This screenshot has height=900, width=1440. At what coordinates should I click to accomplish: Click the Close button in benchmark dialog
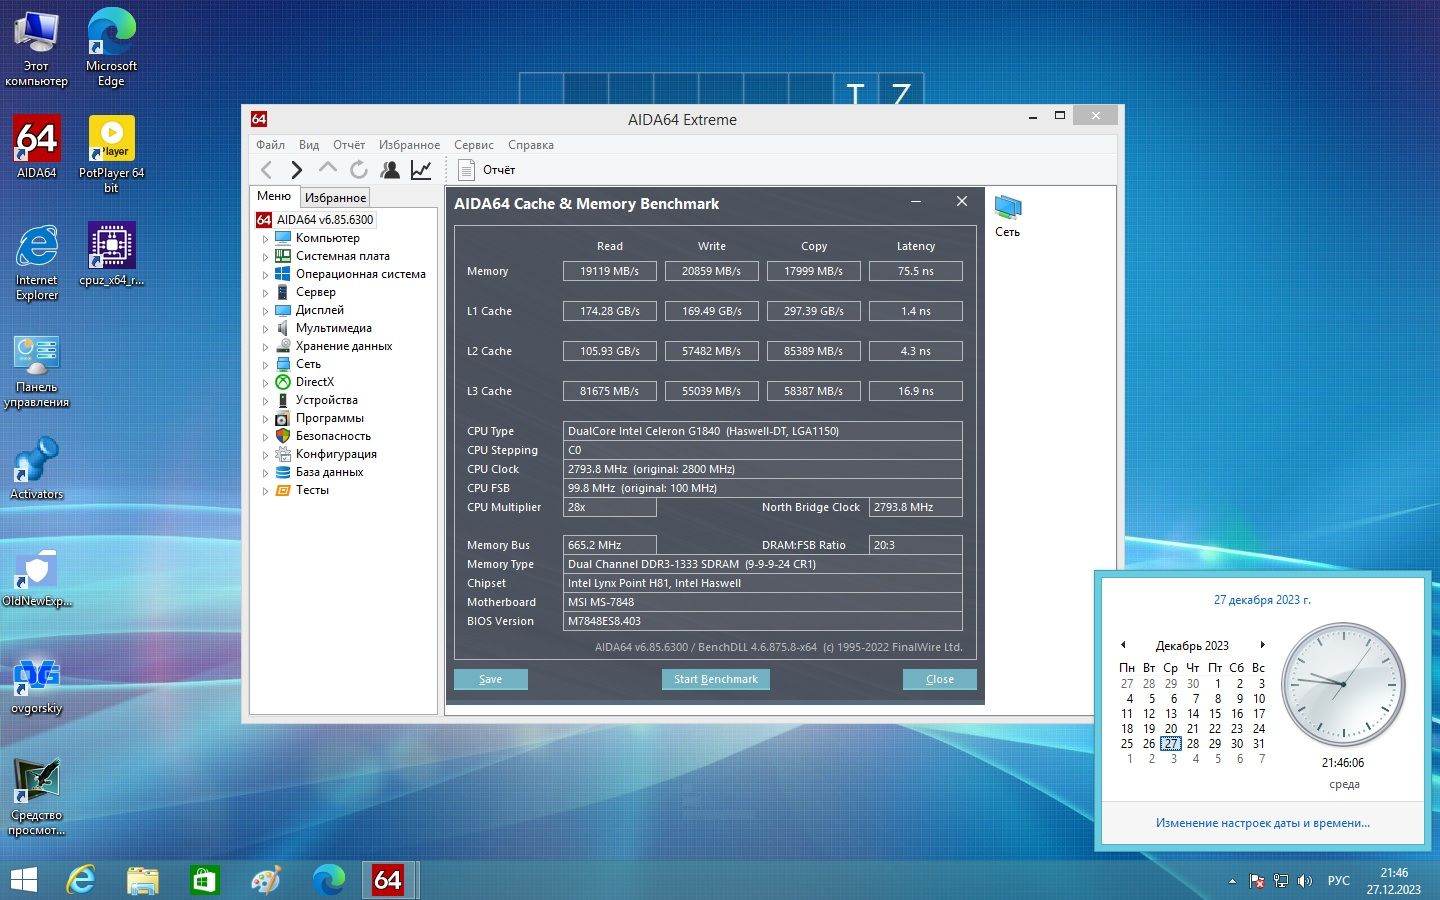(x=939, y=679)
